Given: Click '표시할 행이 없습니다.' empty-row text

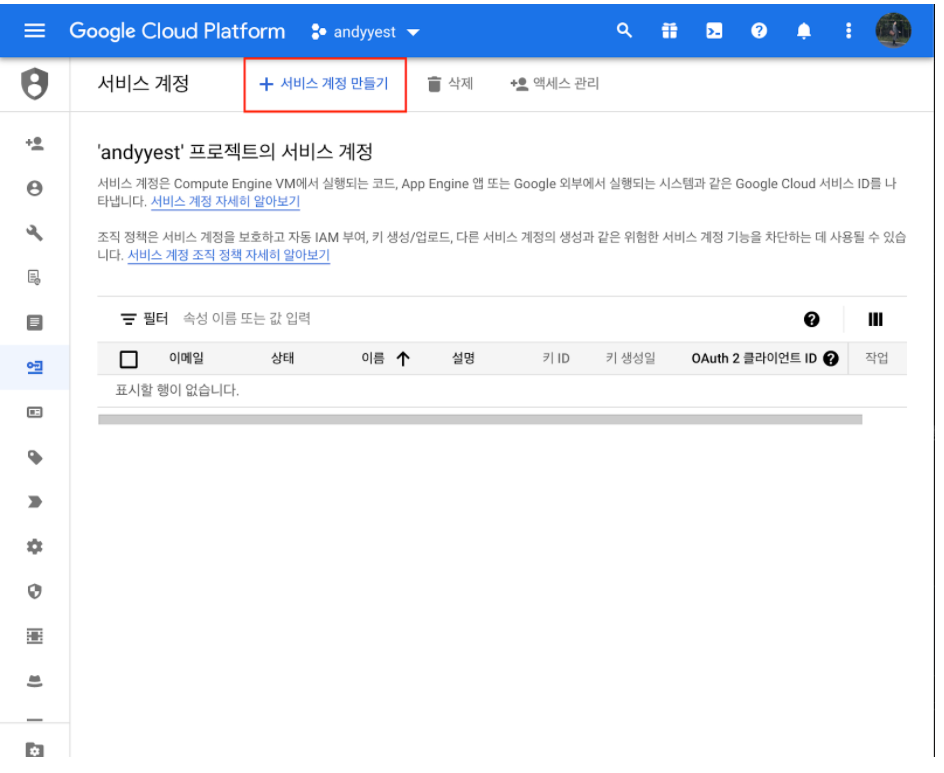Looking at the screenshot, I should (177, 391).
